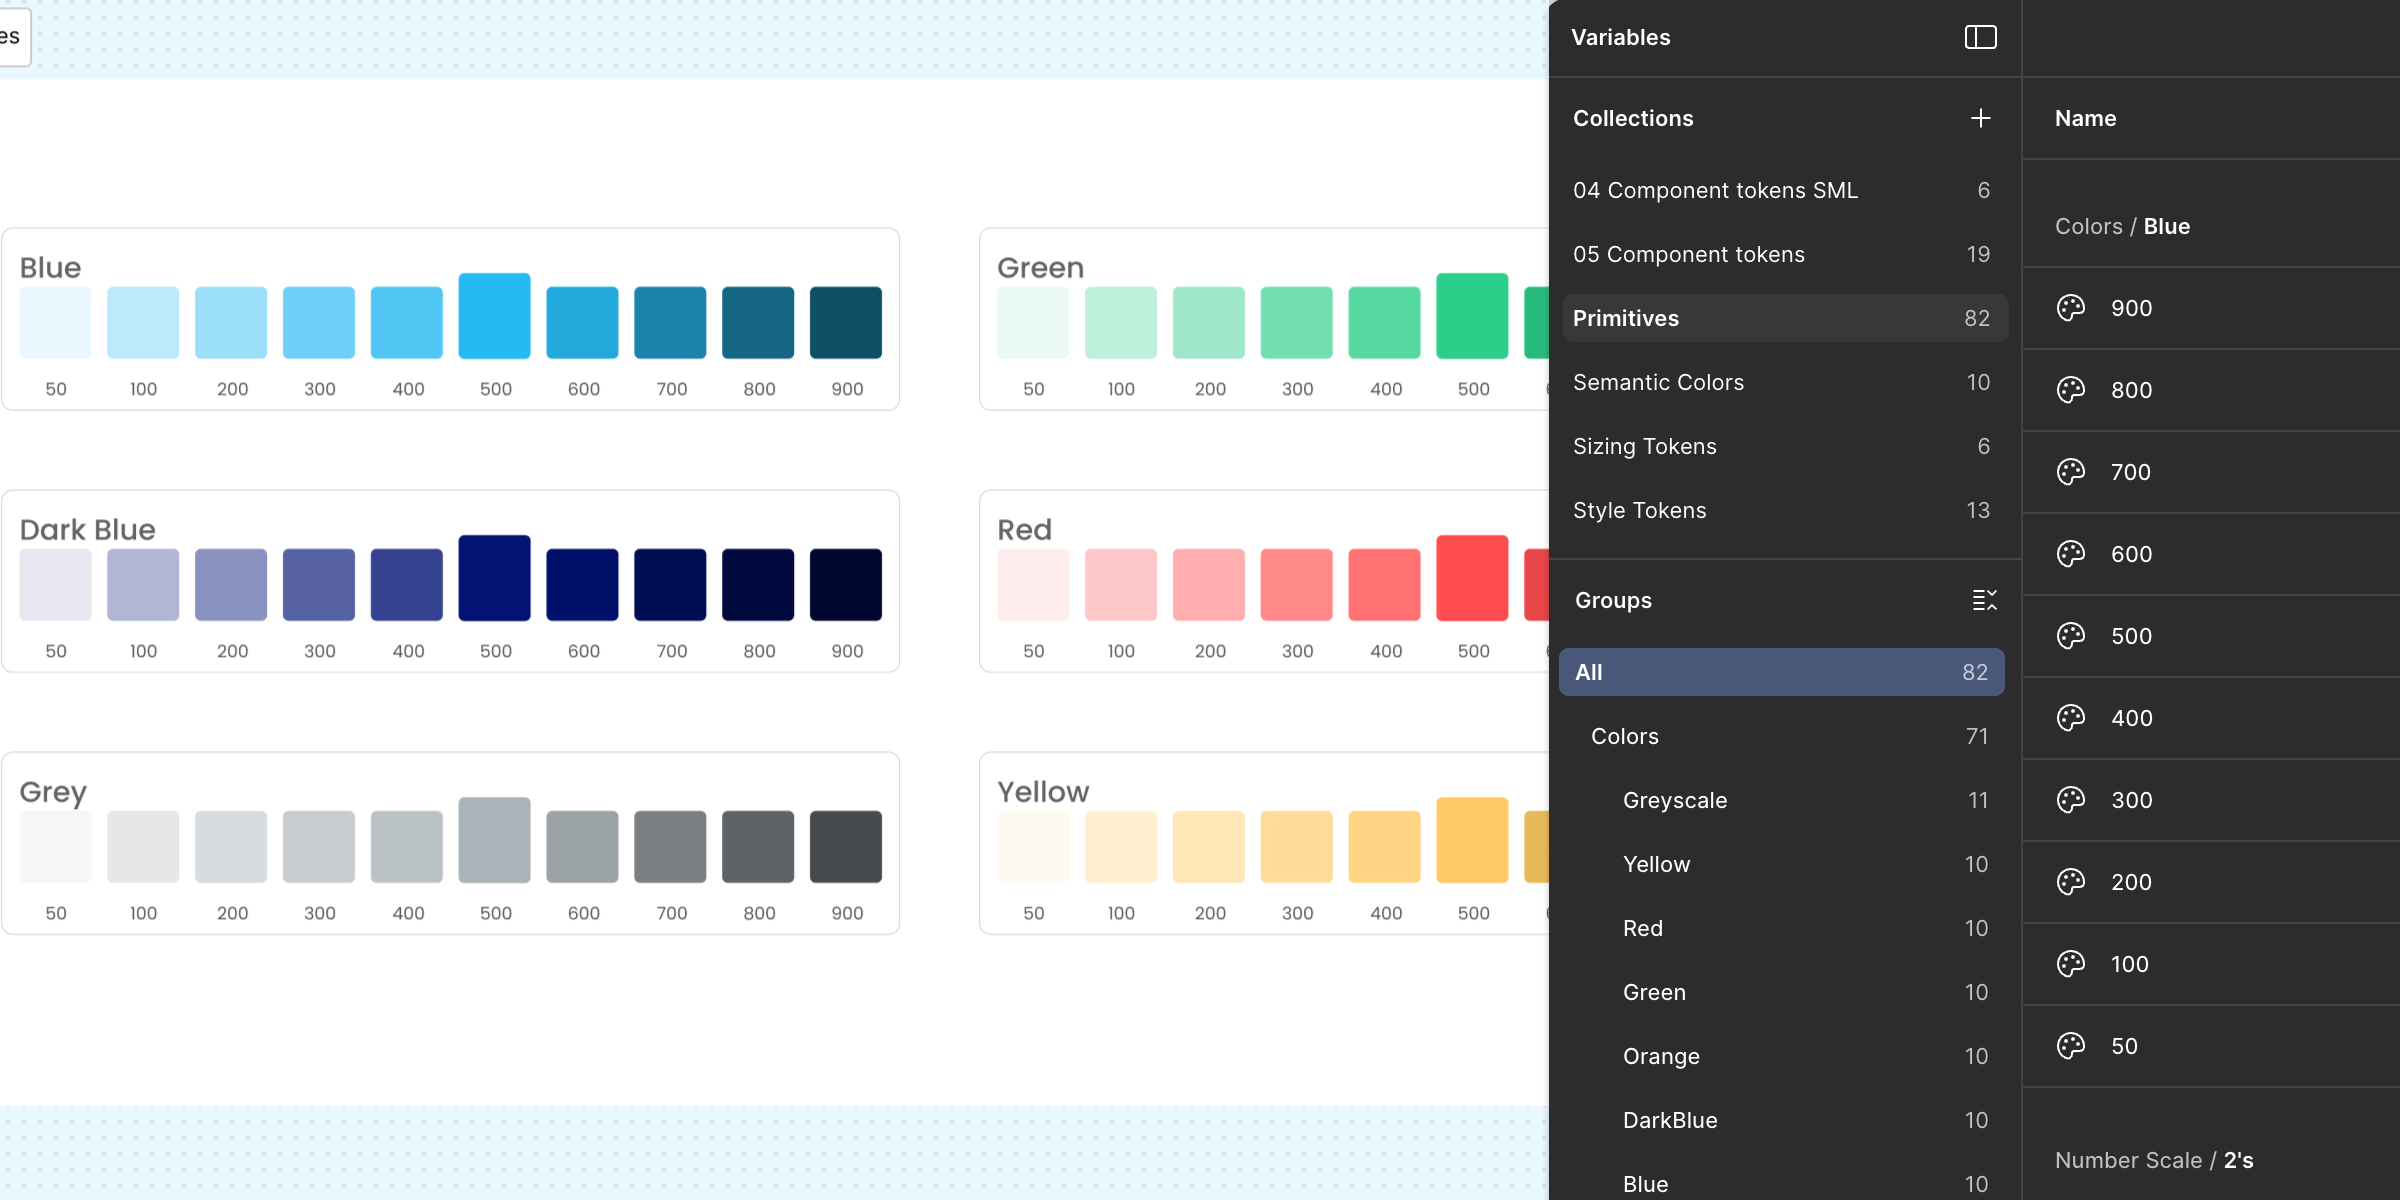This screenshot has height=1200, width=2400.
Task: Click the Blue 500 color swatch
Action: coord(494,316)
